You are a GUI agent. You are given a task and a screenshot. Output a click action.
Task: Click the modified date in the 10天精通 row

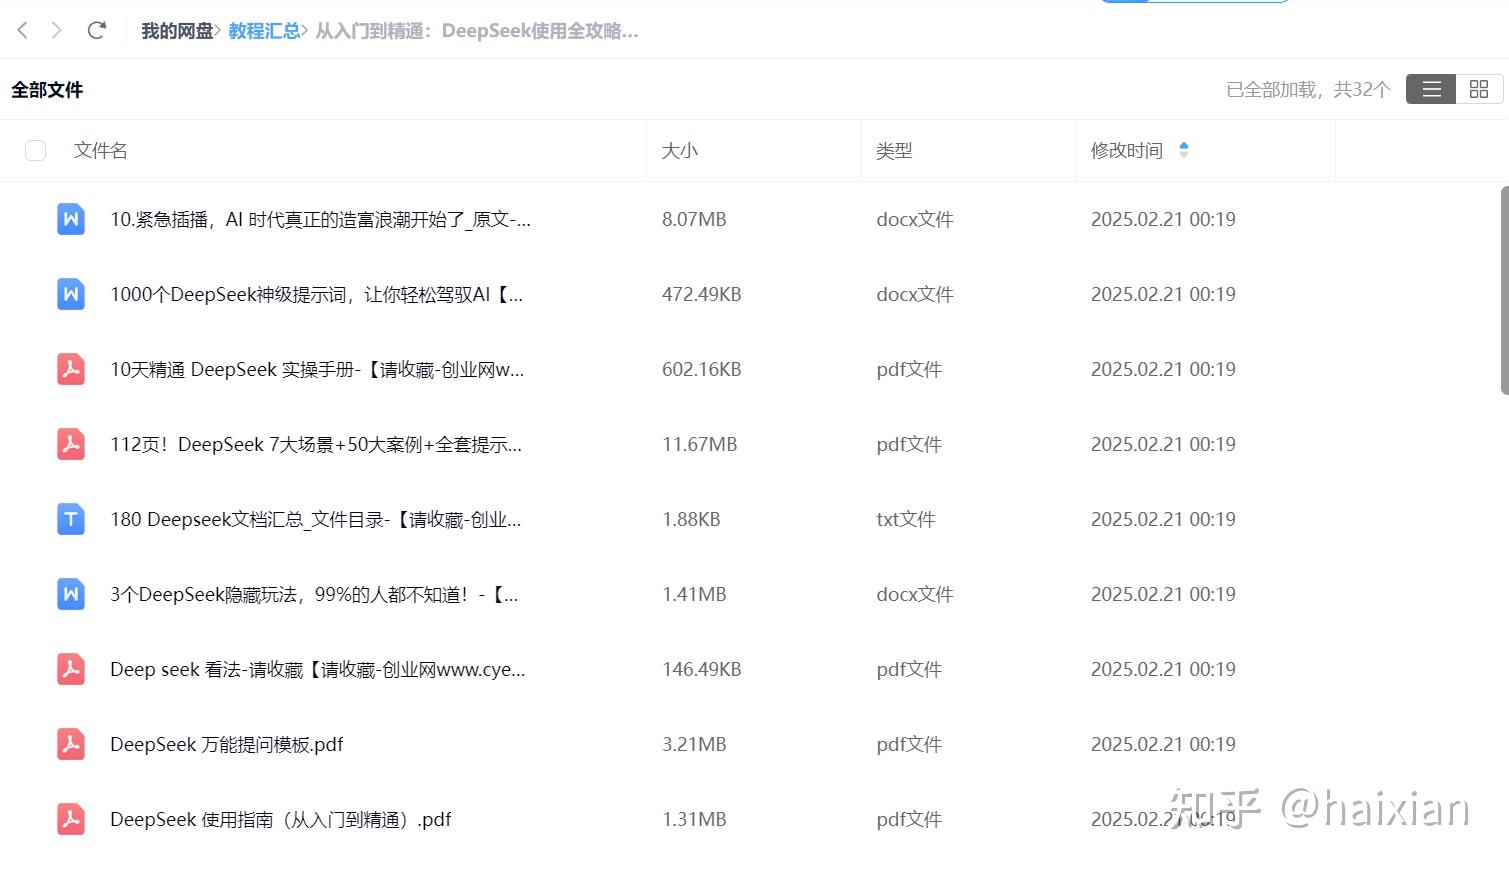[x=1163, y=369]
